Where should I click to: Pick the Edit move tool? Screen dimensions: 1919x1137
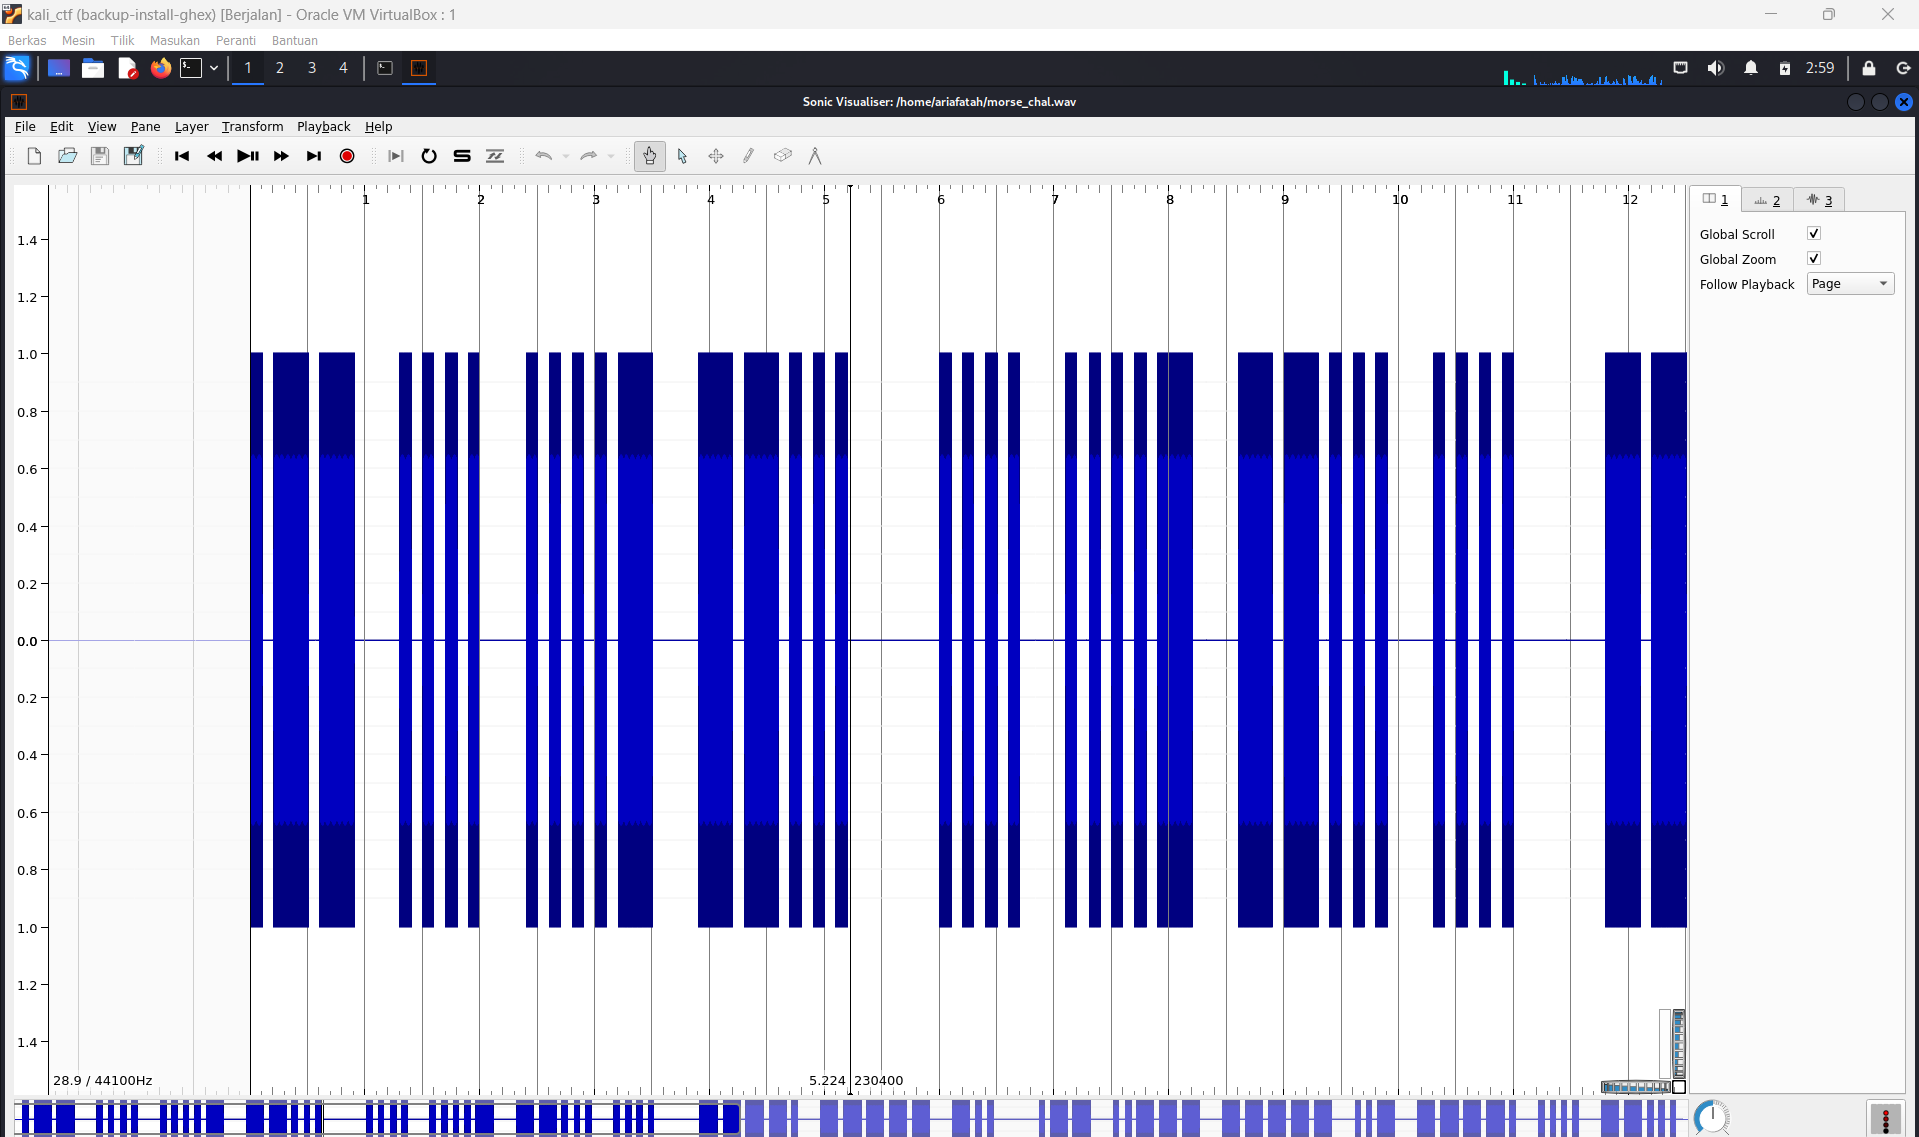(716, 156)
